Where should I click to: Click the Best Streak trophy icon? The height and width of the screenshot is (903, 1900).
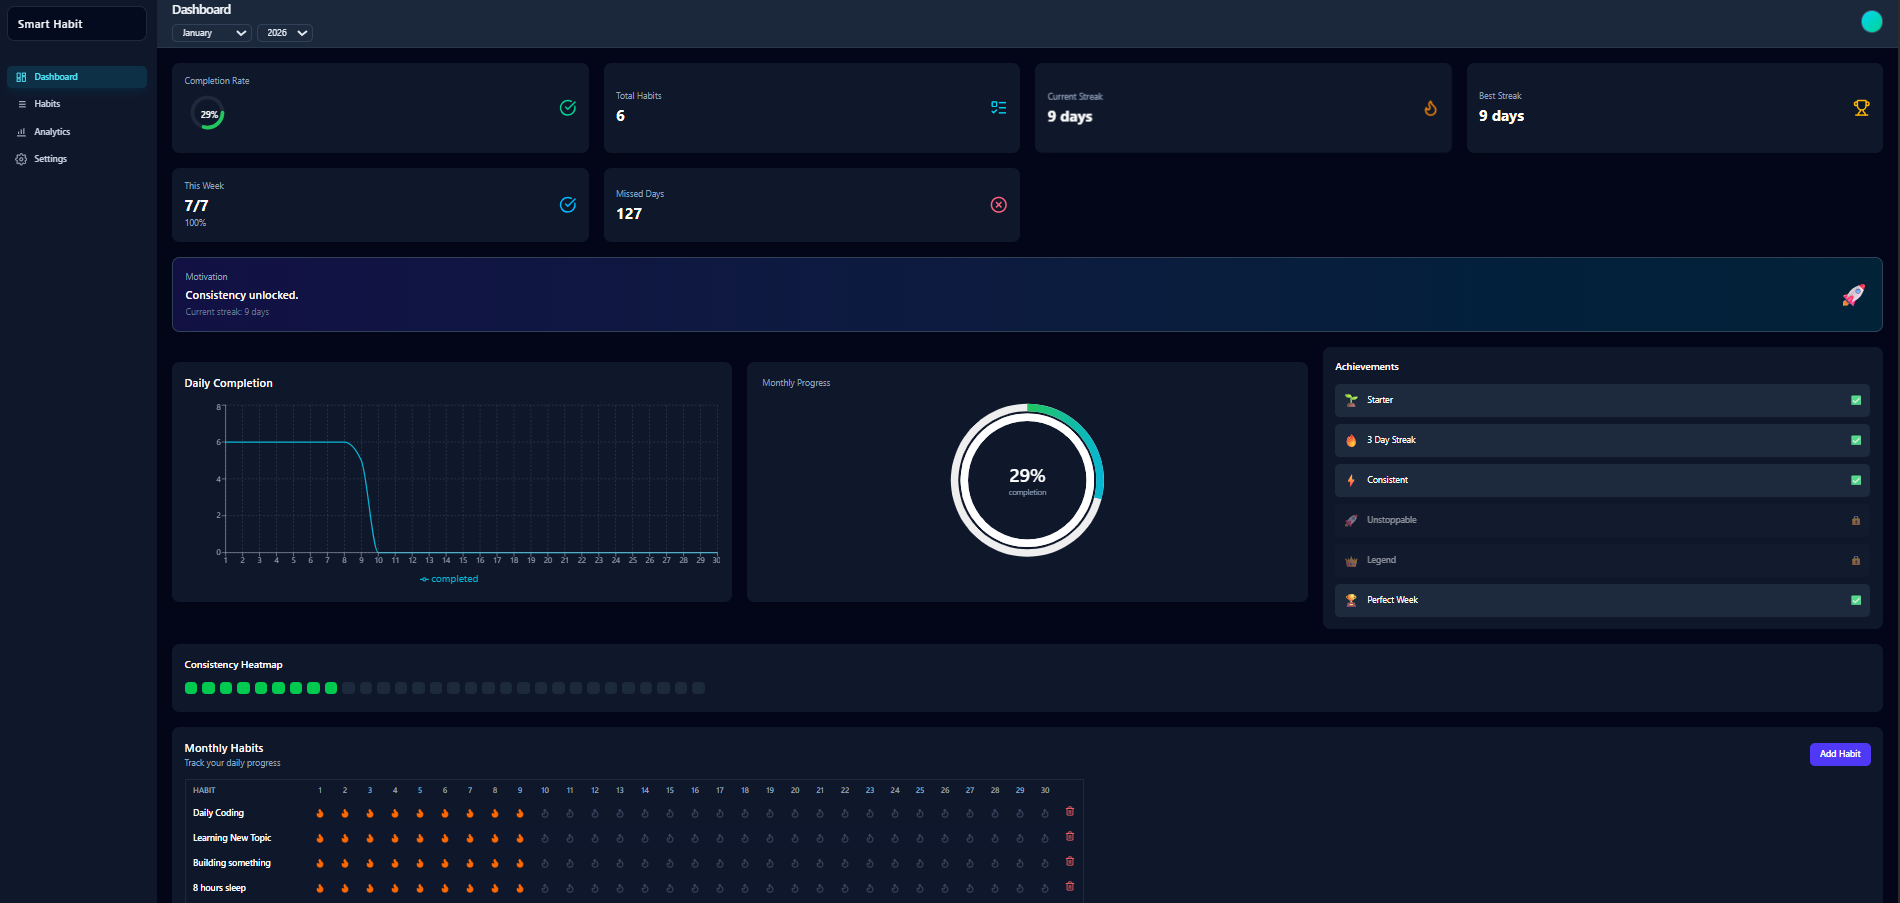1861,108
